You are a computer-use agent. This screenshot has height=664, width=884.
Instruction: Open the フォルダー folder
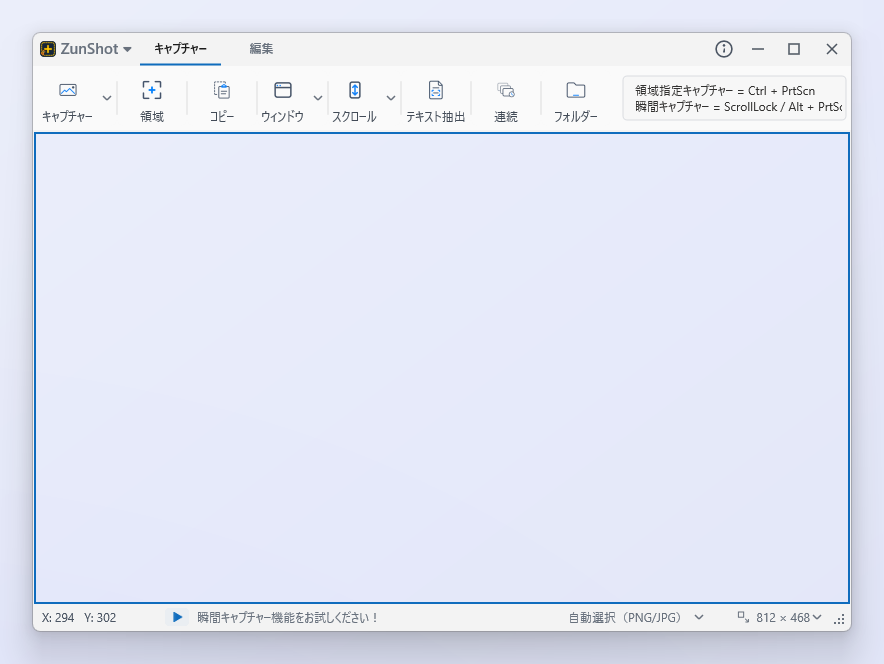click(x=576, y=100)
